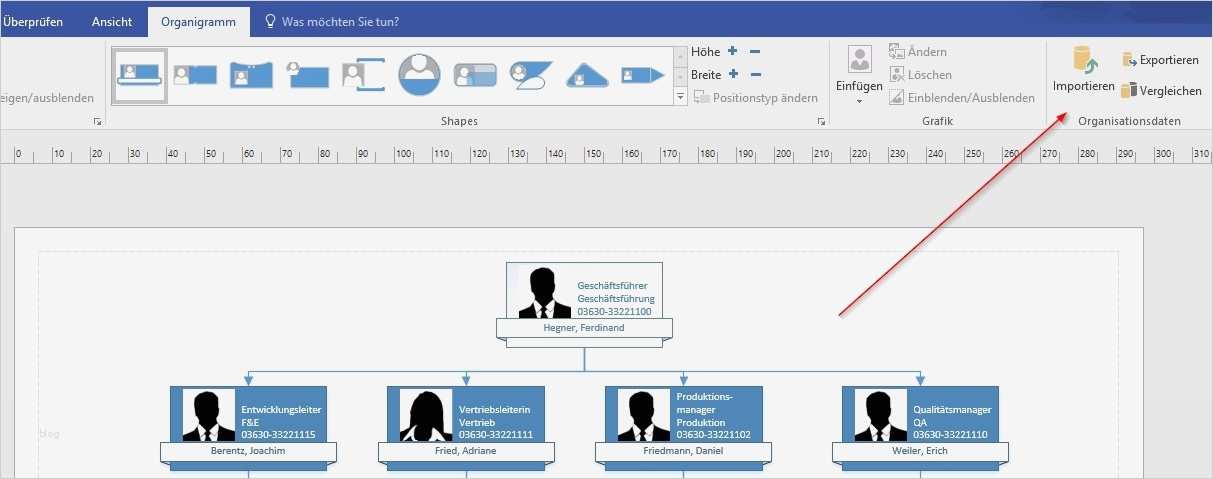Screen dimensions: 1213x479
Task: Open the Überprüfen ribbon tab
Action: [33, 21]
